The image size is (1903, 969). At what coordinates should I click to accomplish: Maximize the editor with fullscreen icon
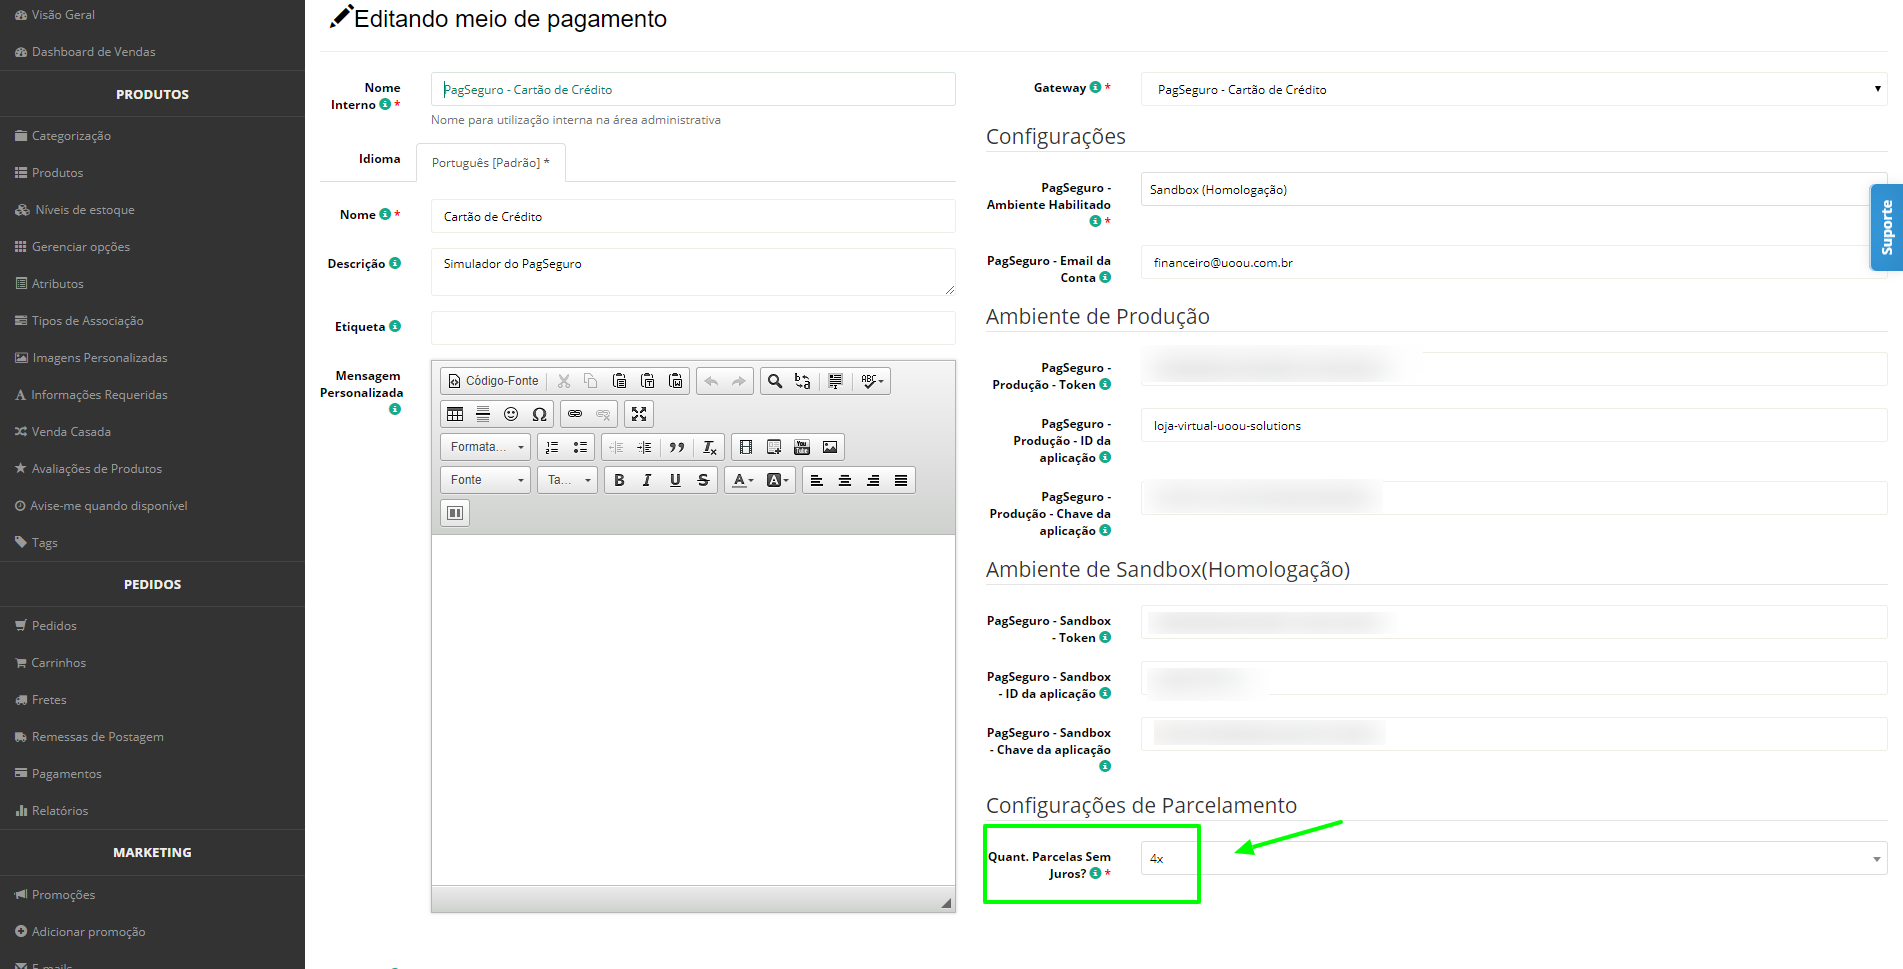click(639, 414)
